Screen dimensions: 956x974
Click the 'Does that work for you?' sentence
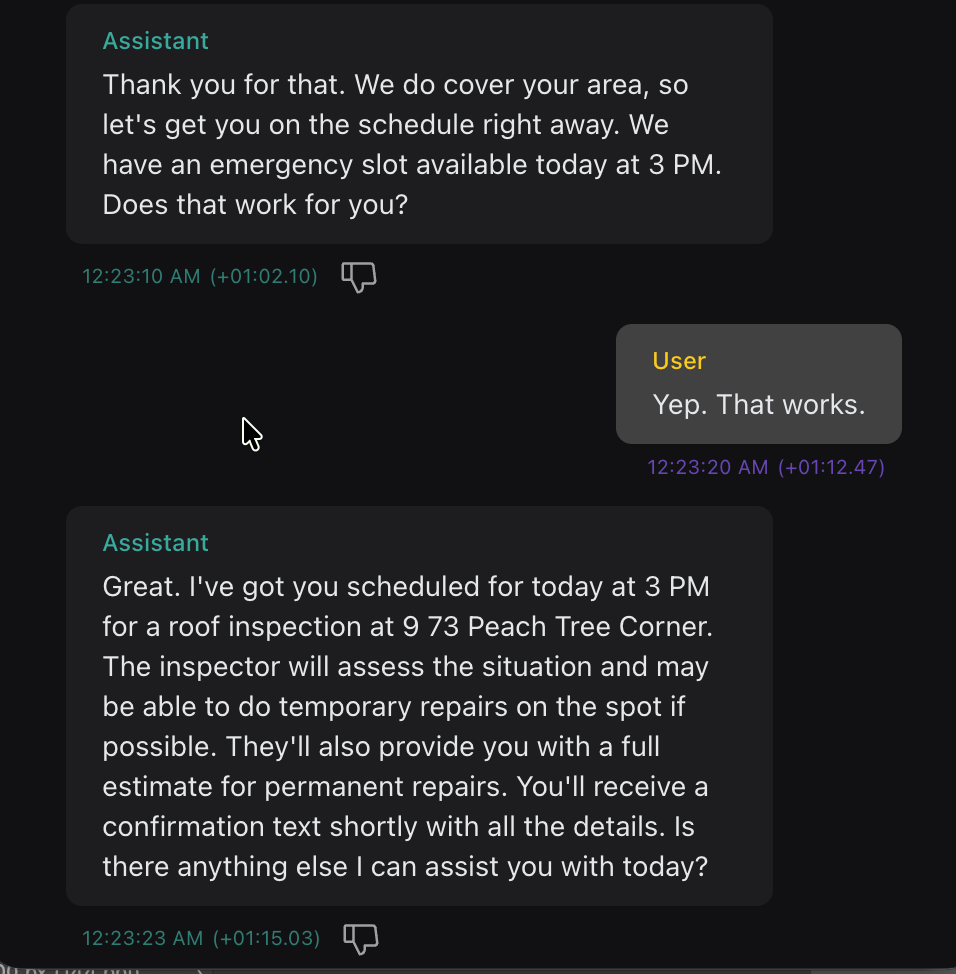[255, 205]
